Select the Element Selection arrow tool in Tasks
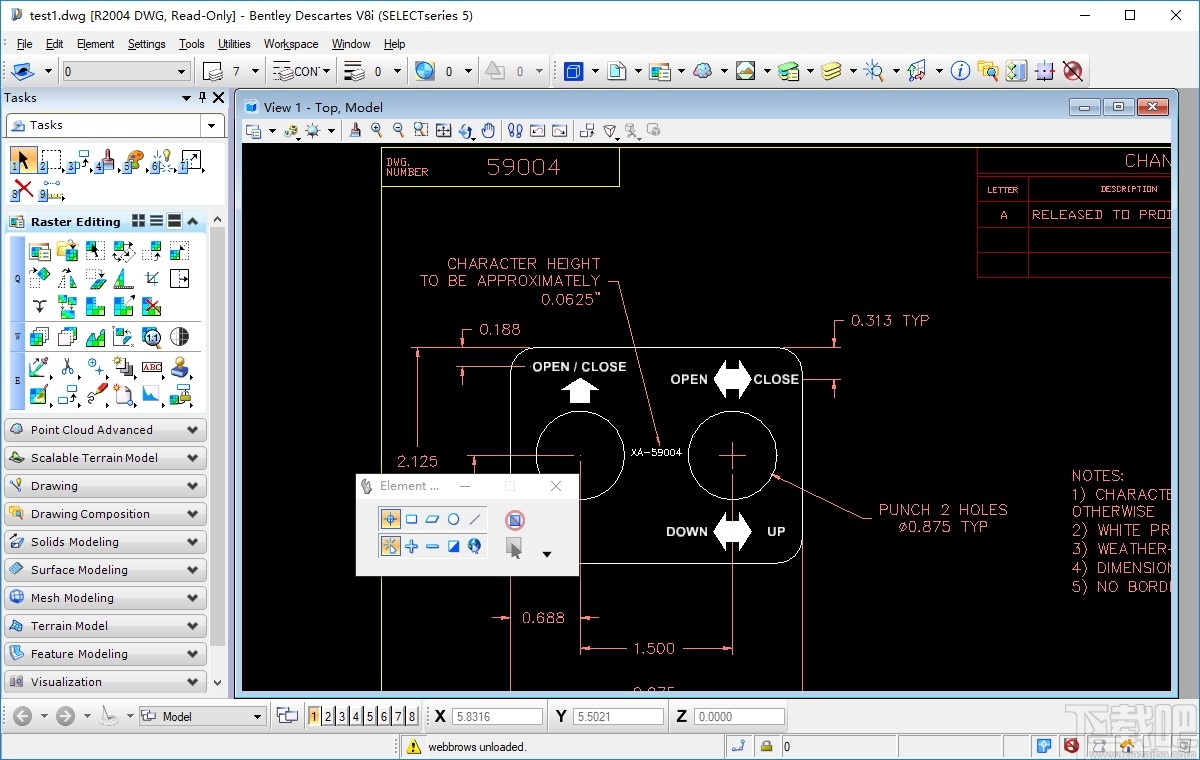 (x=24, y=160)
